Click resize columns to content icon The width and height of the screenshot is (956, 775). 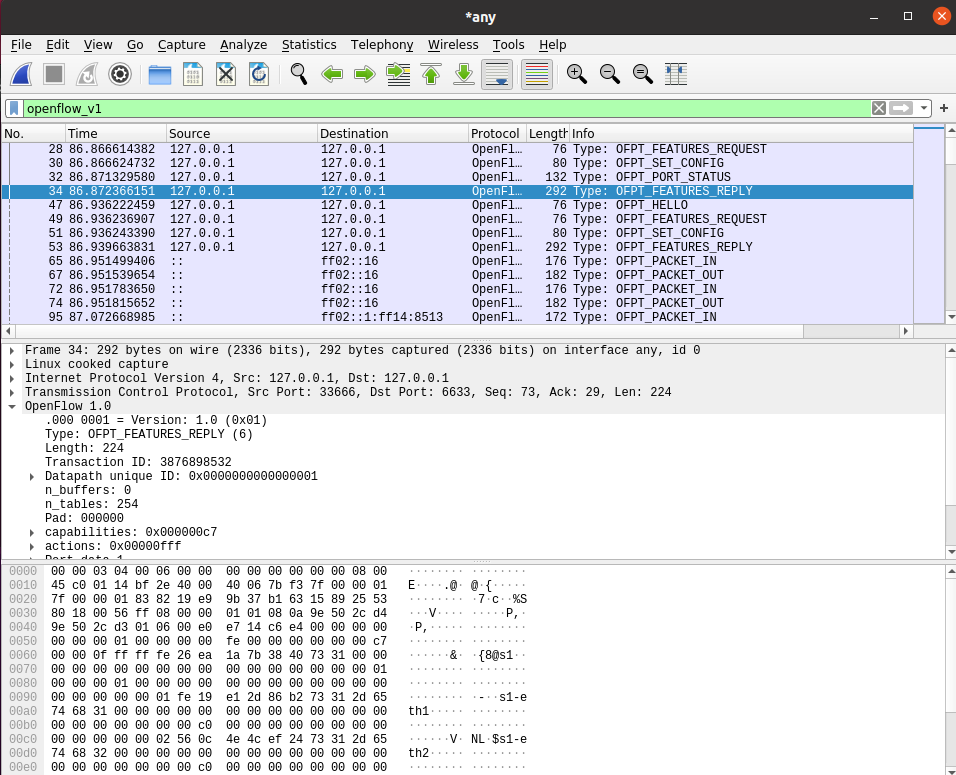click(676, 74)
